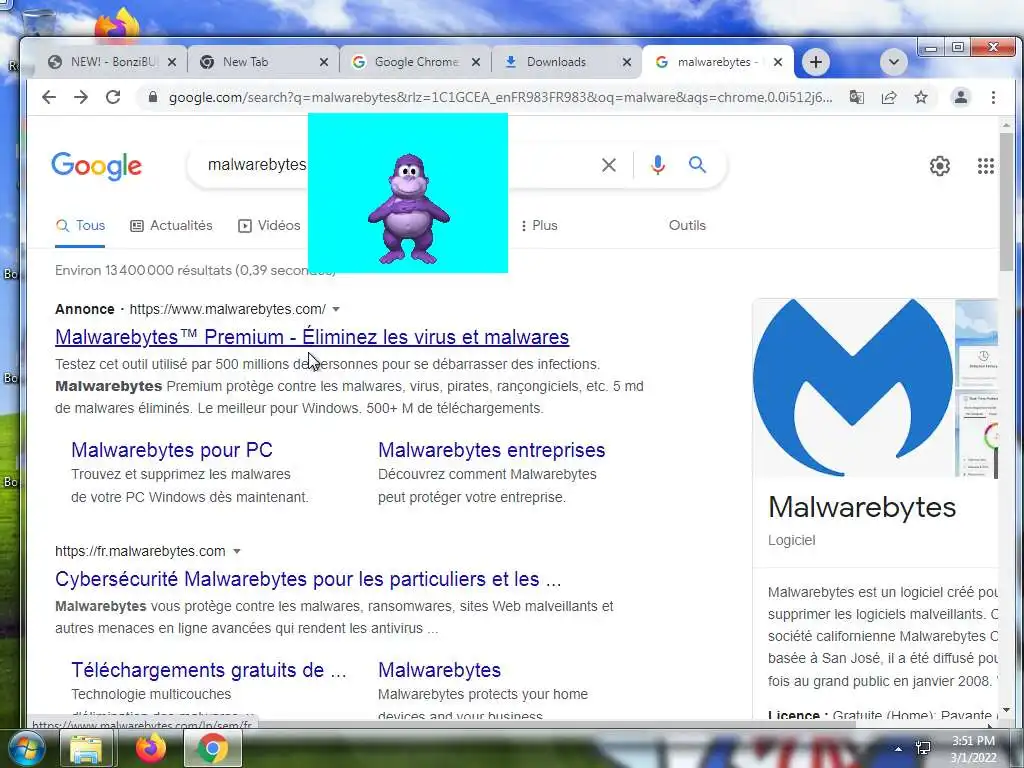The image size is (1024, 768).
Task: Go forward with the browser forward arrow
Action: pos(81,97)
